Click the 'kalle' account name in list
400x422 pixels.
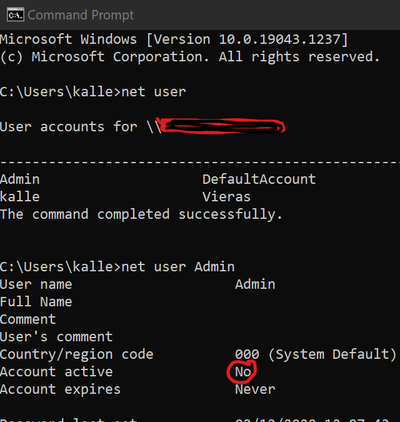(20, 197)
